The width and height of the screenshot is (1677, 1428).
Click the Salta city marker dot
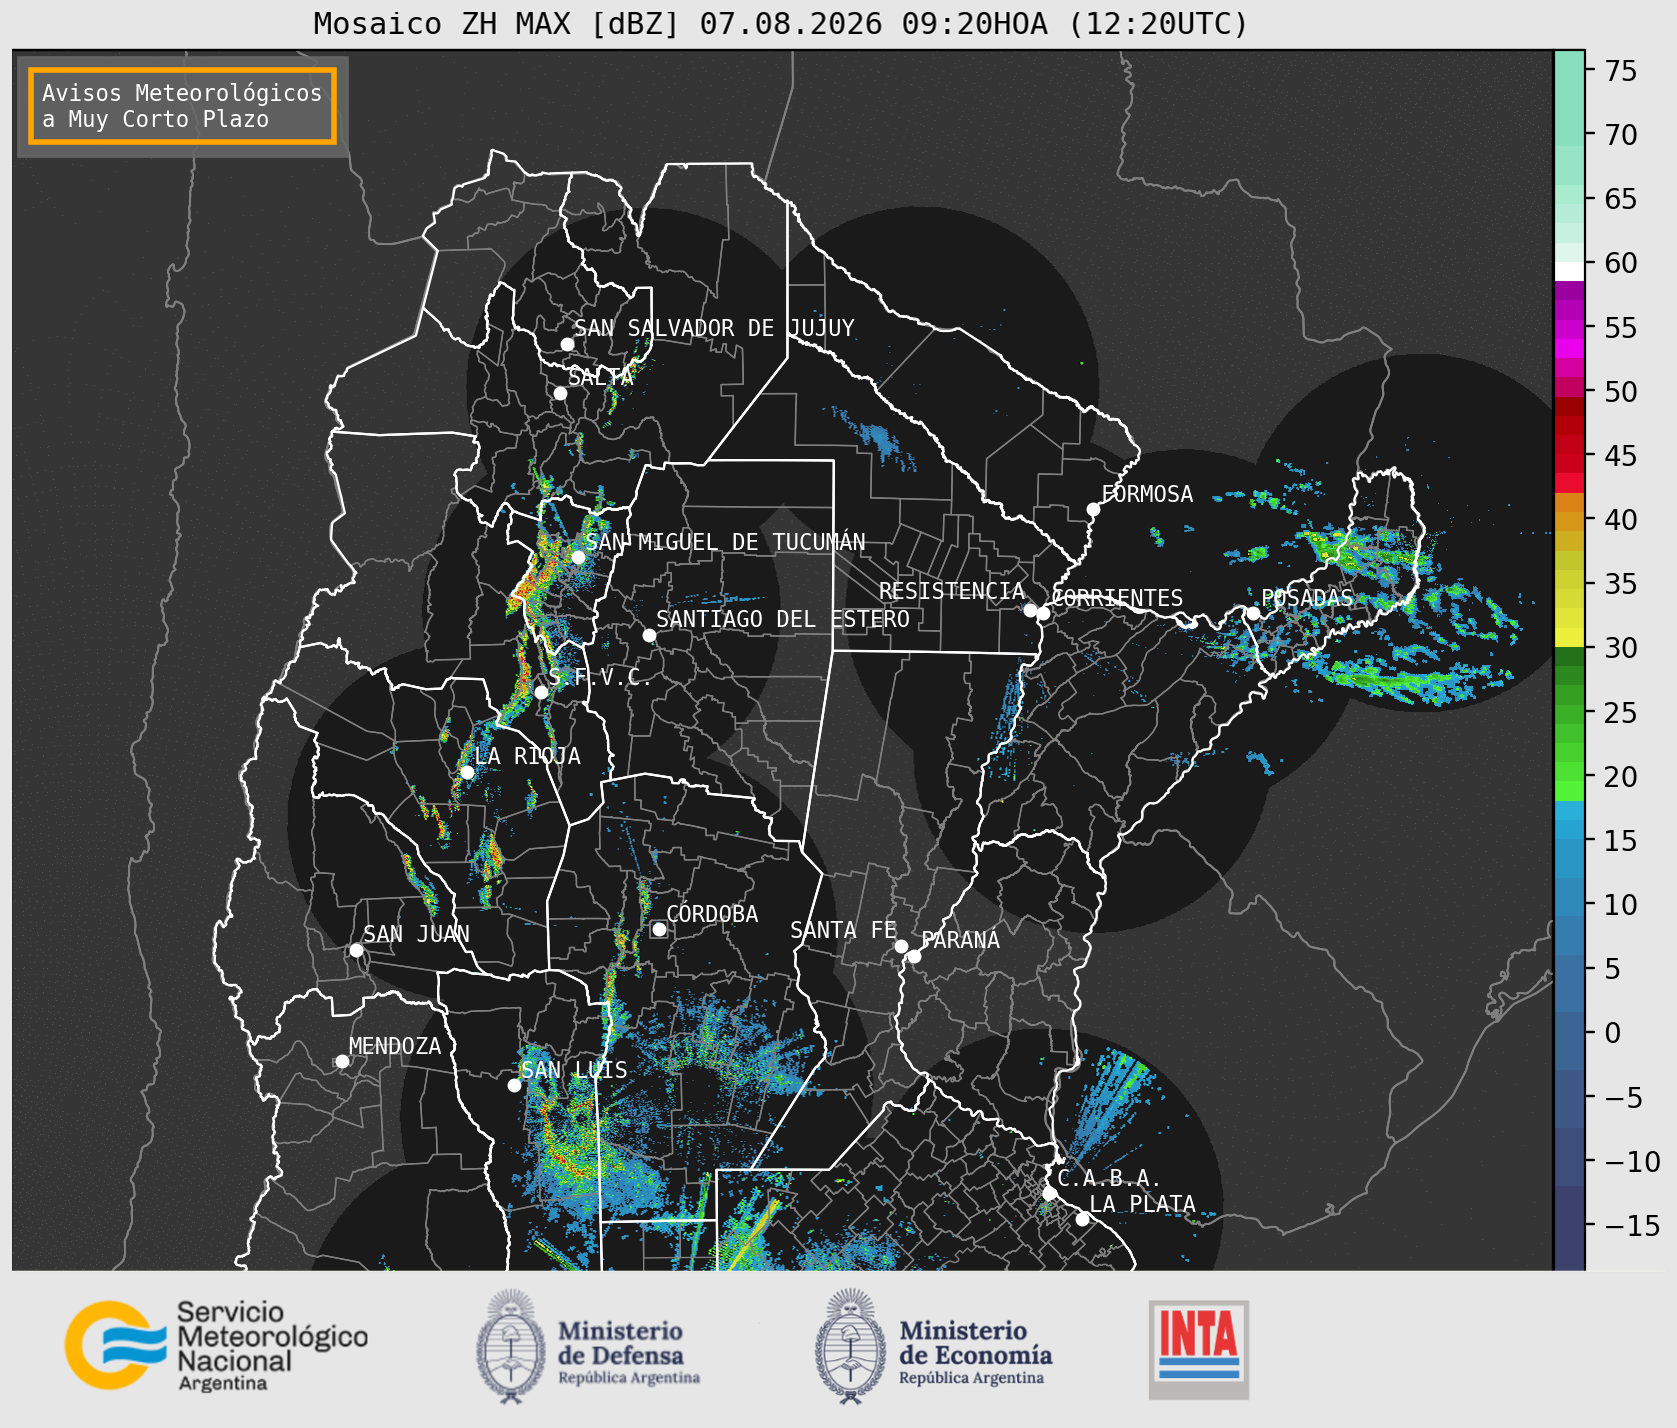(560, 393)
